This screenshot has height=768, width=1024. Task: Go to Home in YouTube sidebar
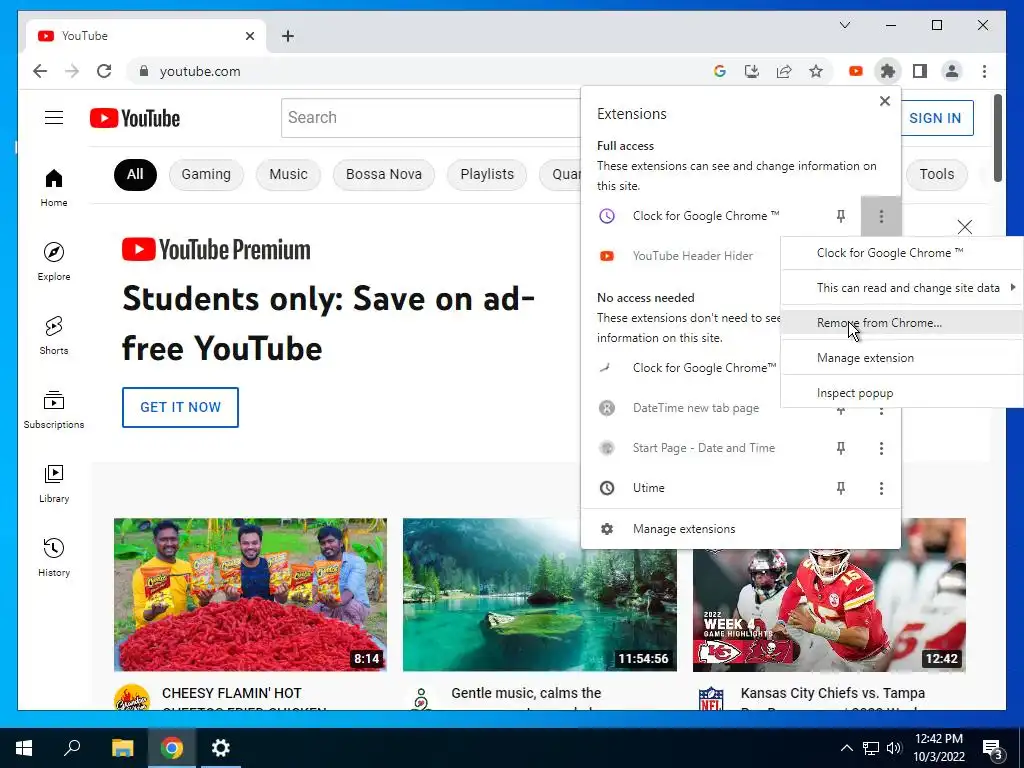54,188
